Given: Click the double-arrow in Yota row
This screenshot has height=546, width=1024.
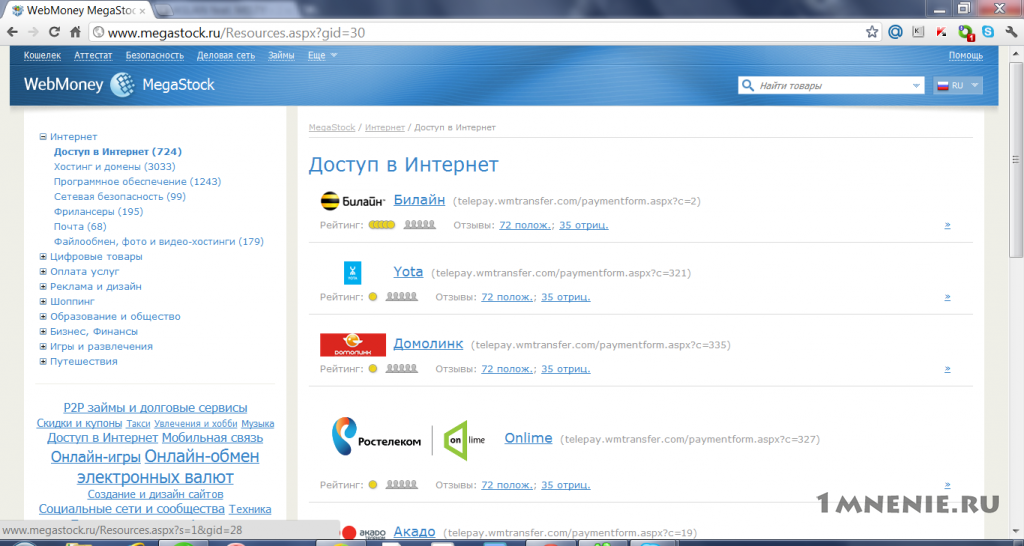Looking at the screenshot, I should tap(948, 297).
